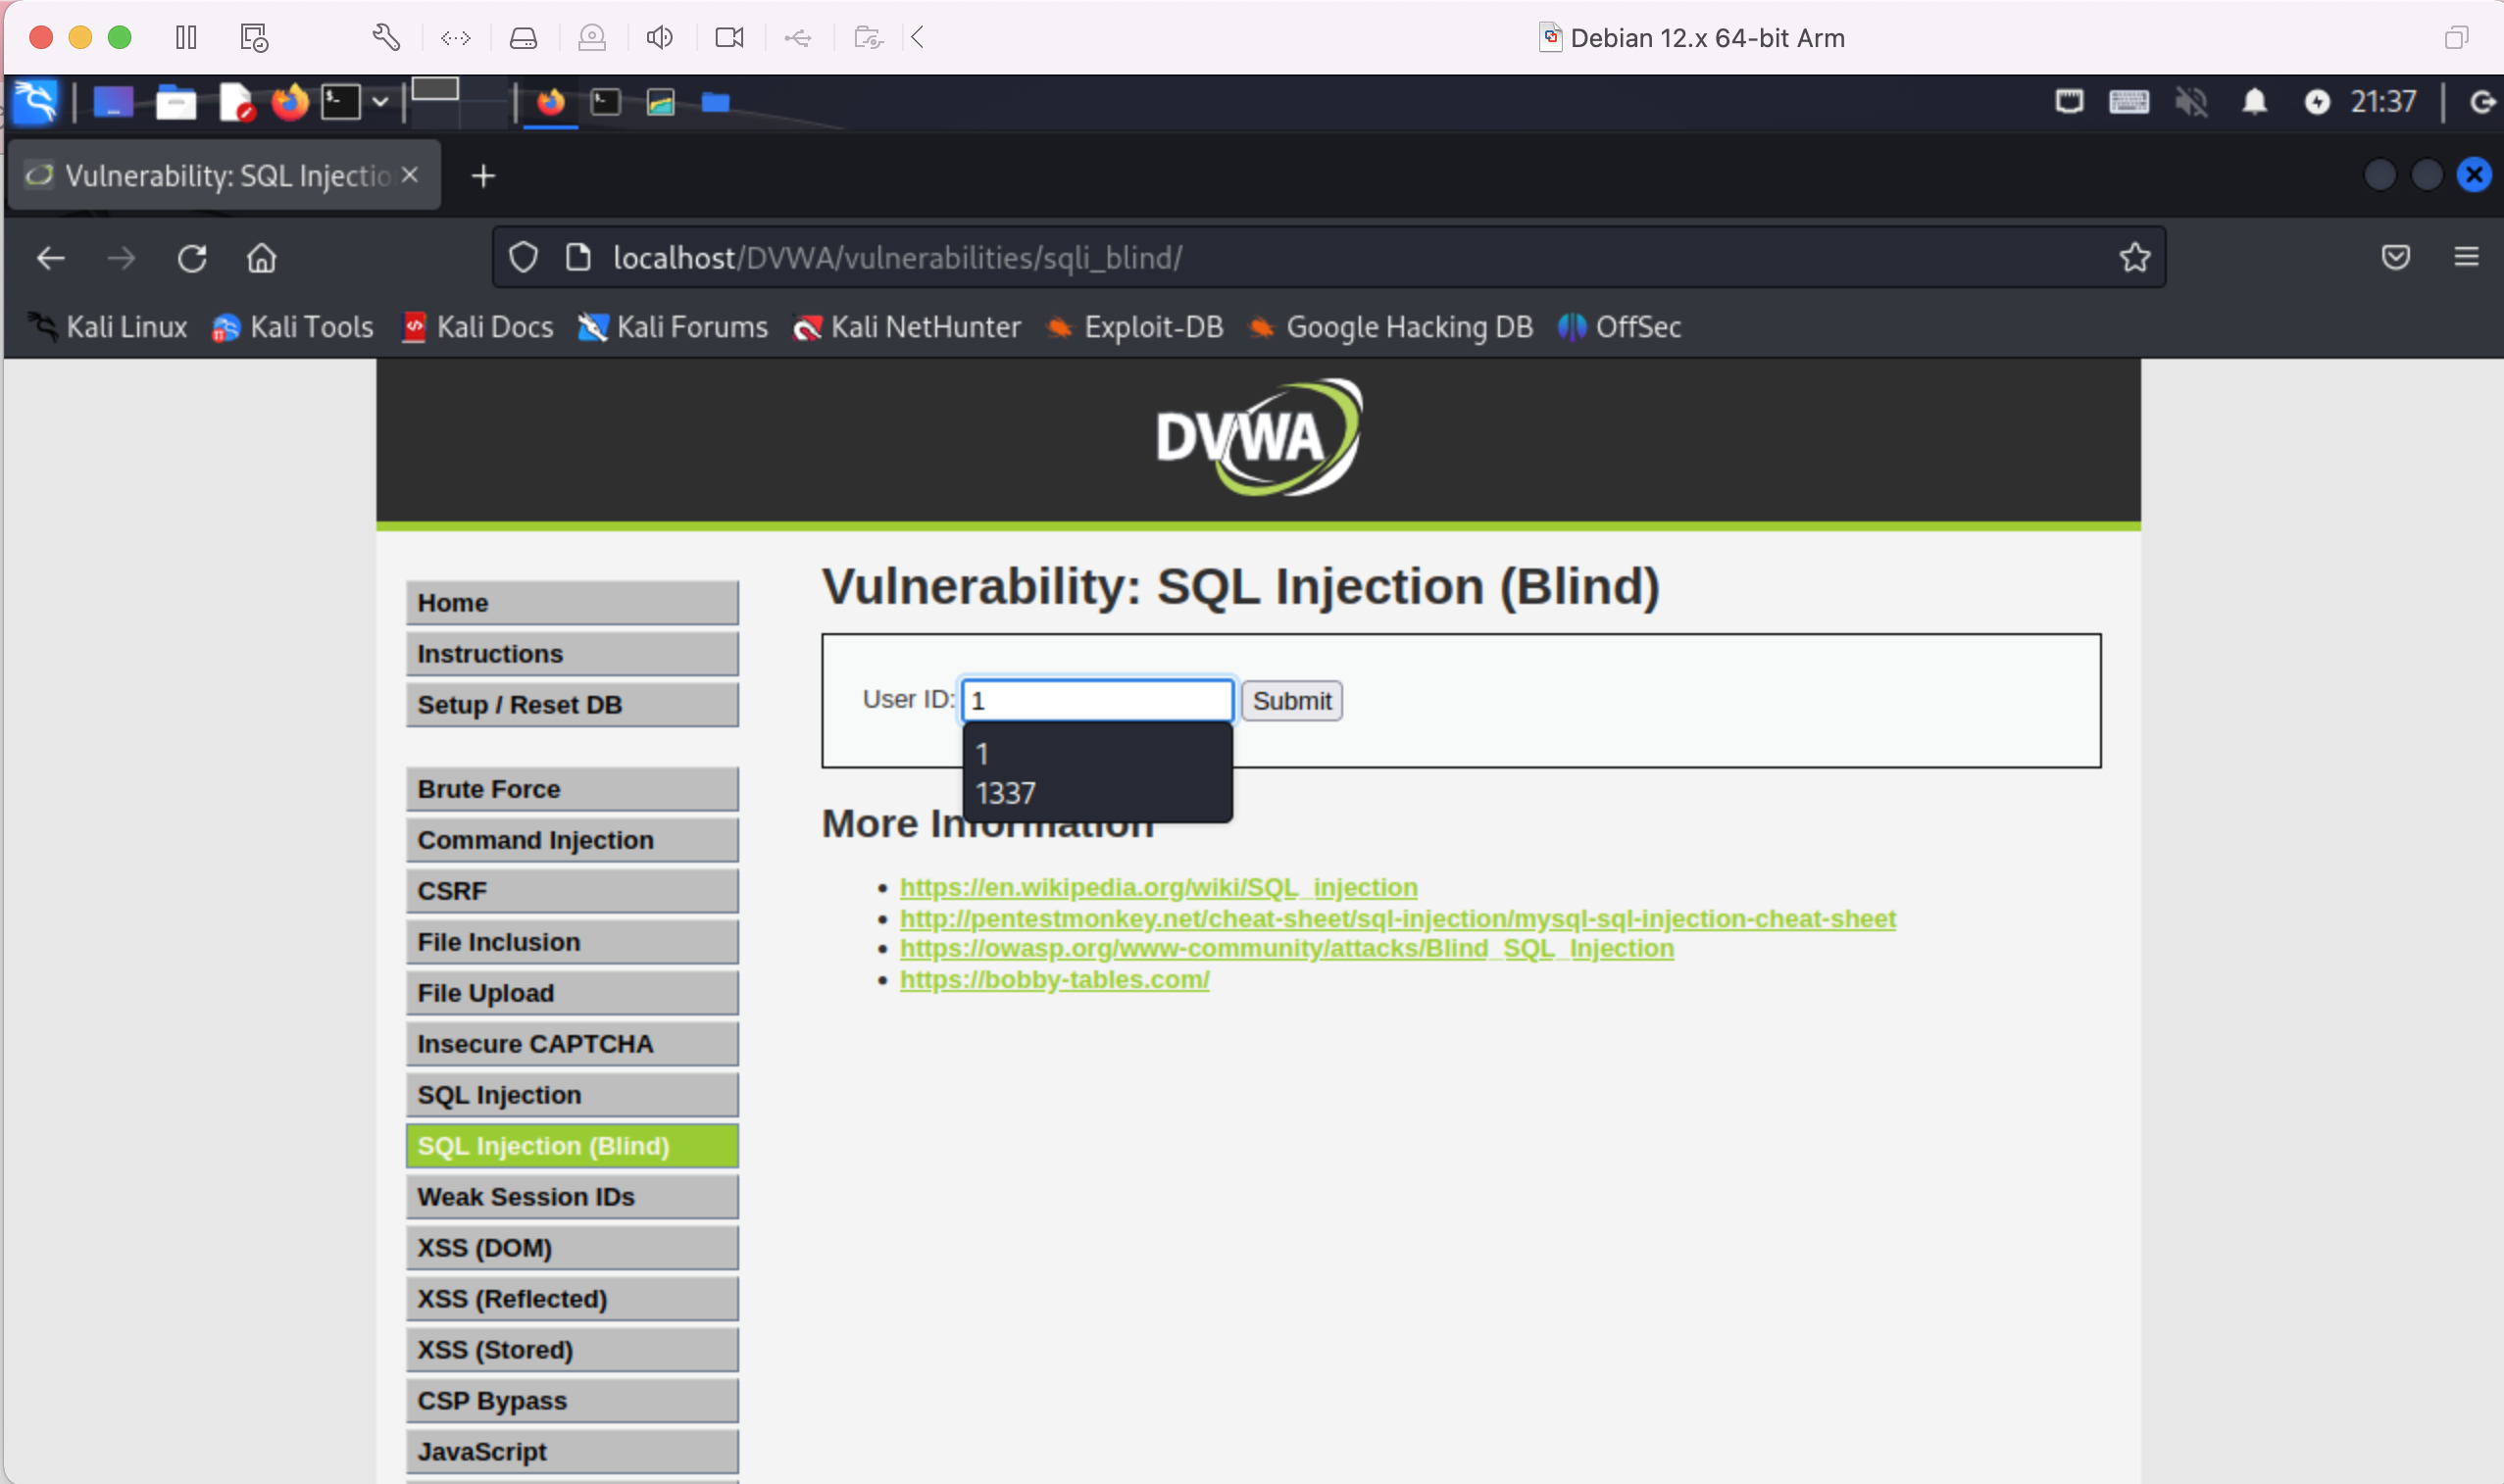Viewport: 2504px width, 1484px height.
Task: Toggle the VM sound speaker icon
Action: tap(659, 38)
